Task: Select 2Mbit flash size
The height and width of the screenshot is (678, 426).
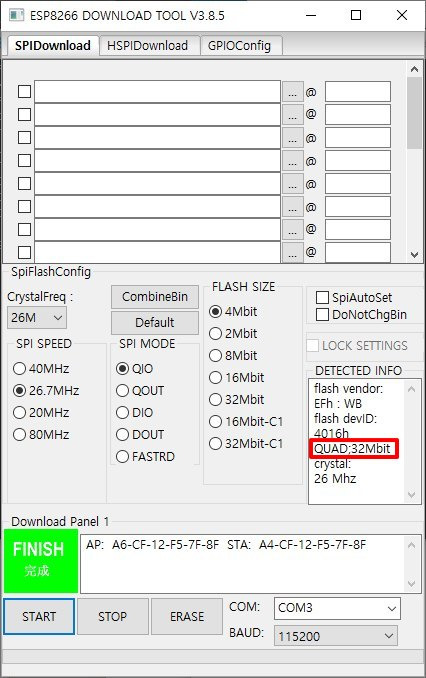Action: coord(233,333)
